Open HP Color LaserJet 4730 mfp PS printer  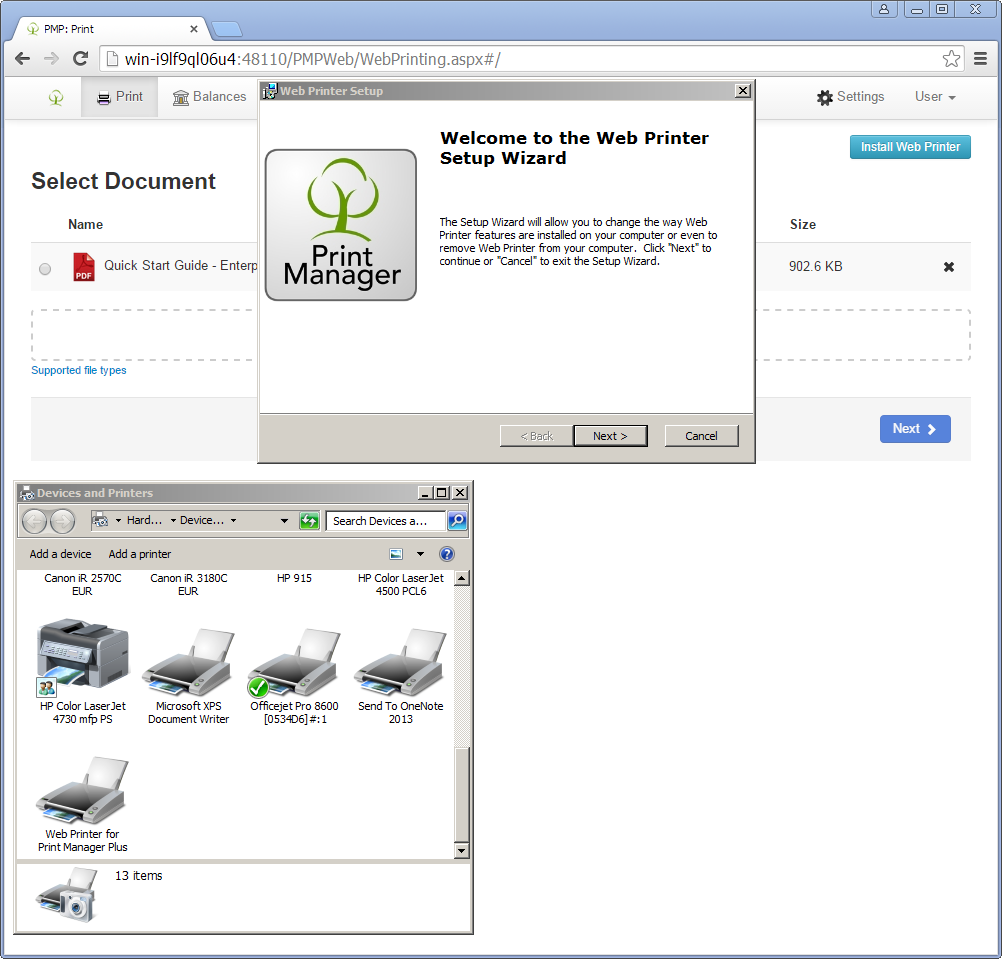pos(83,671)
